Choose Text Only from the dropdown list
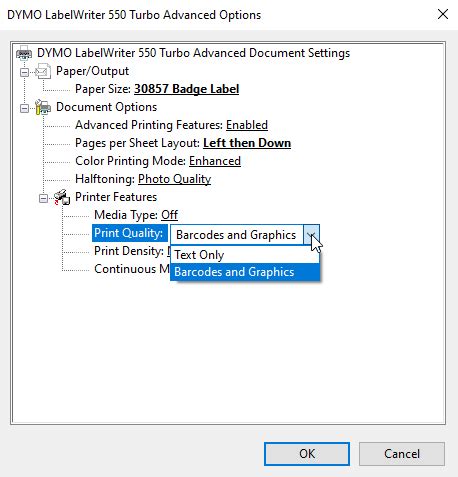Image resolution: width=458 pixels, height=477 pixels. click(x=245, y=255)
